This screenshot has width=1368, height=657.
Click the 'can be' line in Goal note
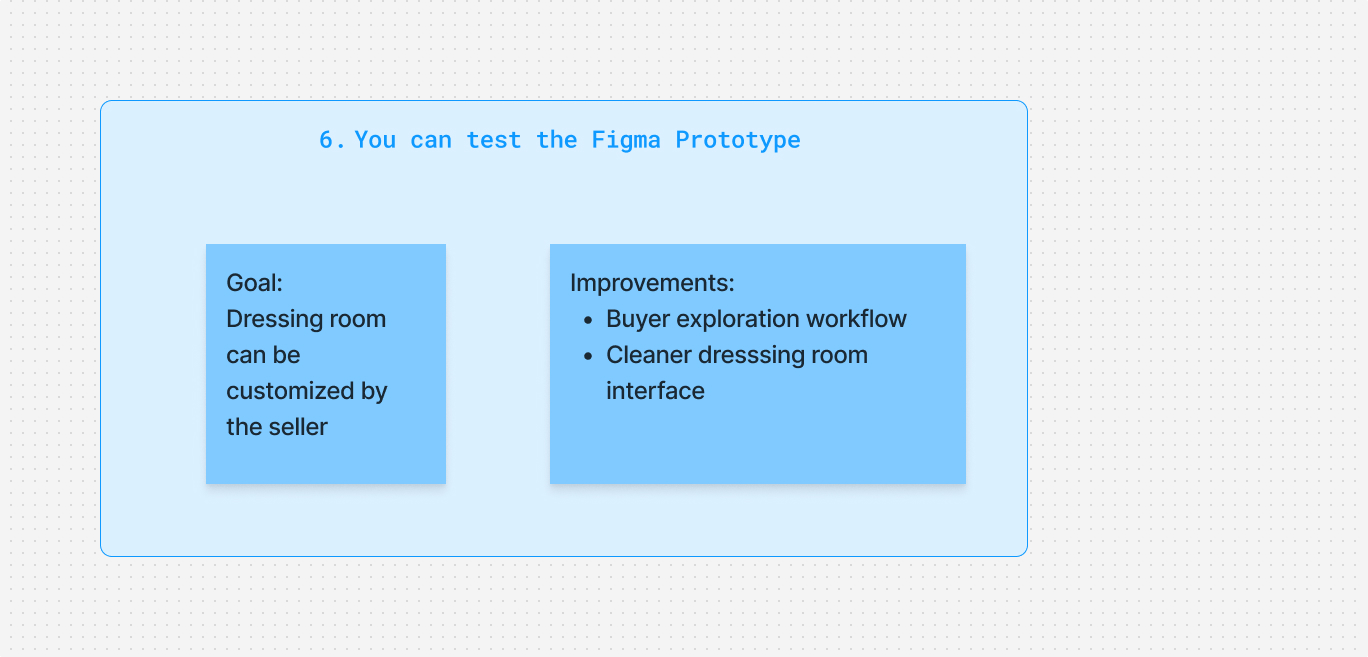click(263, 355)
